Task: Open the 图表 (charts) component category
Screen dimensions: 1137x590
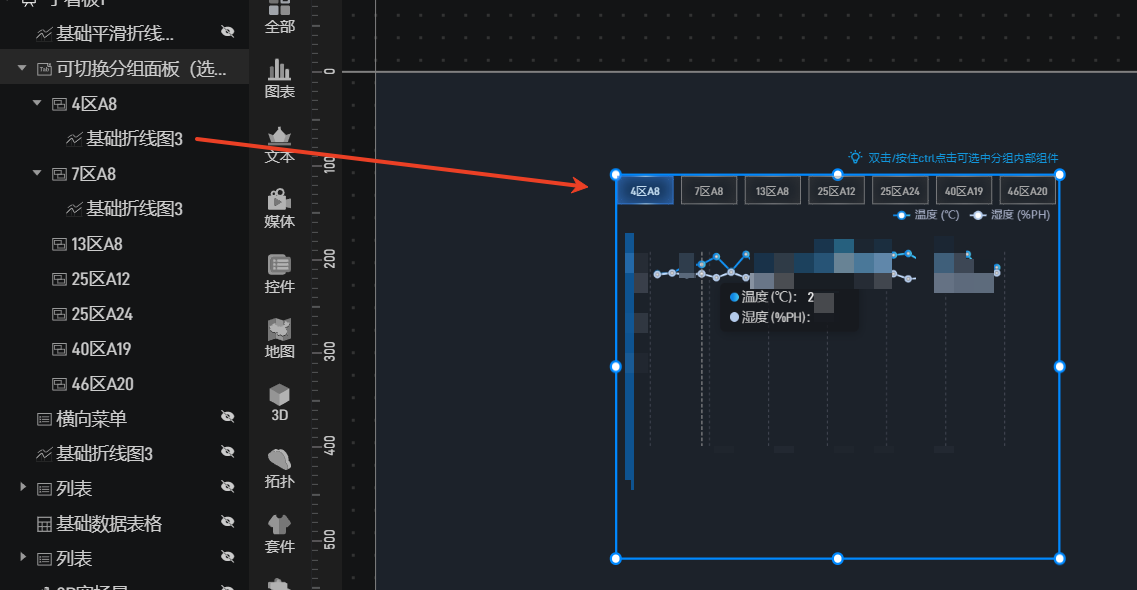Action: tap(279, 79)
